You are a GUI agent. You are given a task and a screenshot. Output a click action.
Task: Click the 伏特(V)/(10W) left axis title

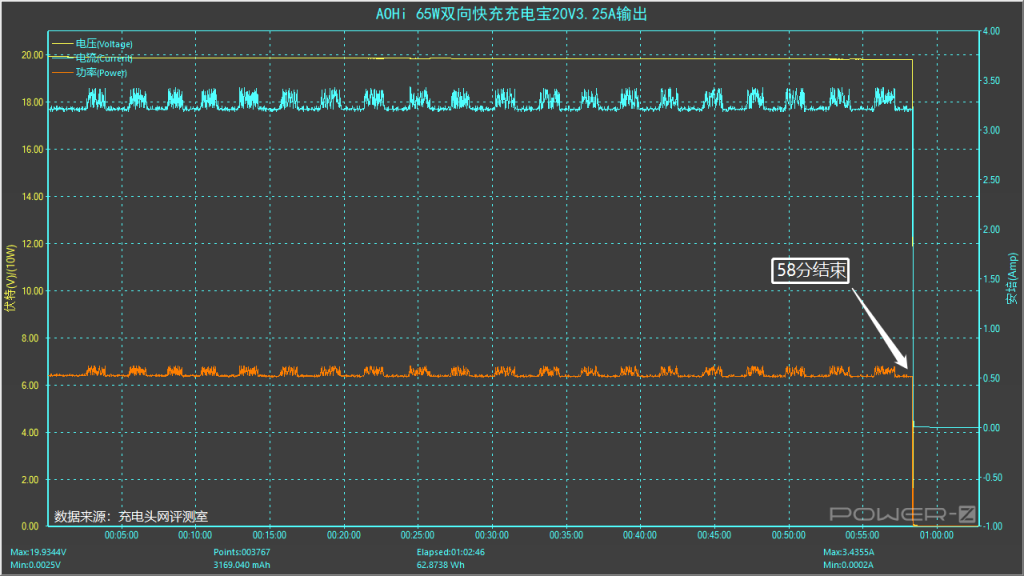[10, 278]
